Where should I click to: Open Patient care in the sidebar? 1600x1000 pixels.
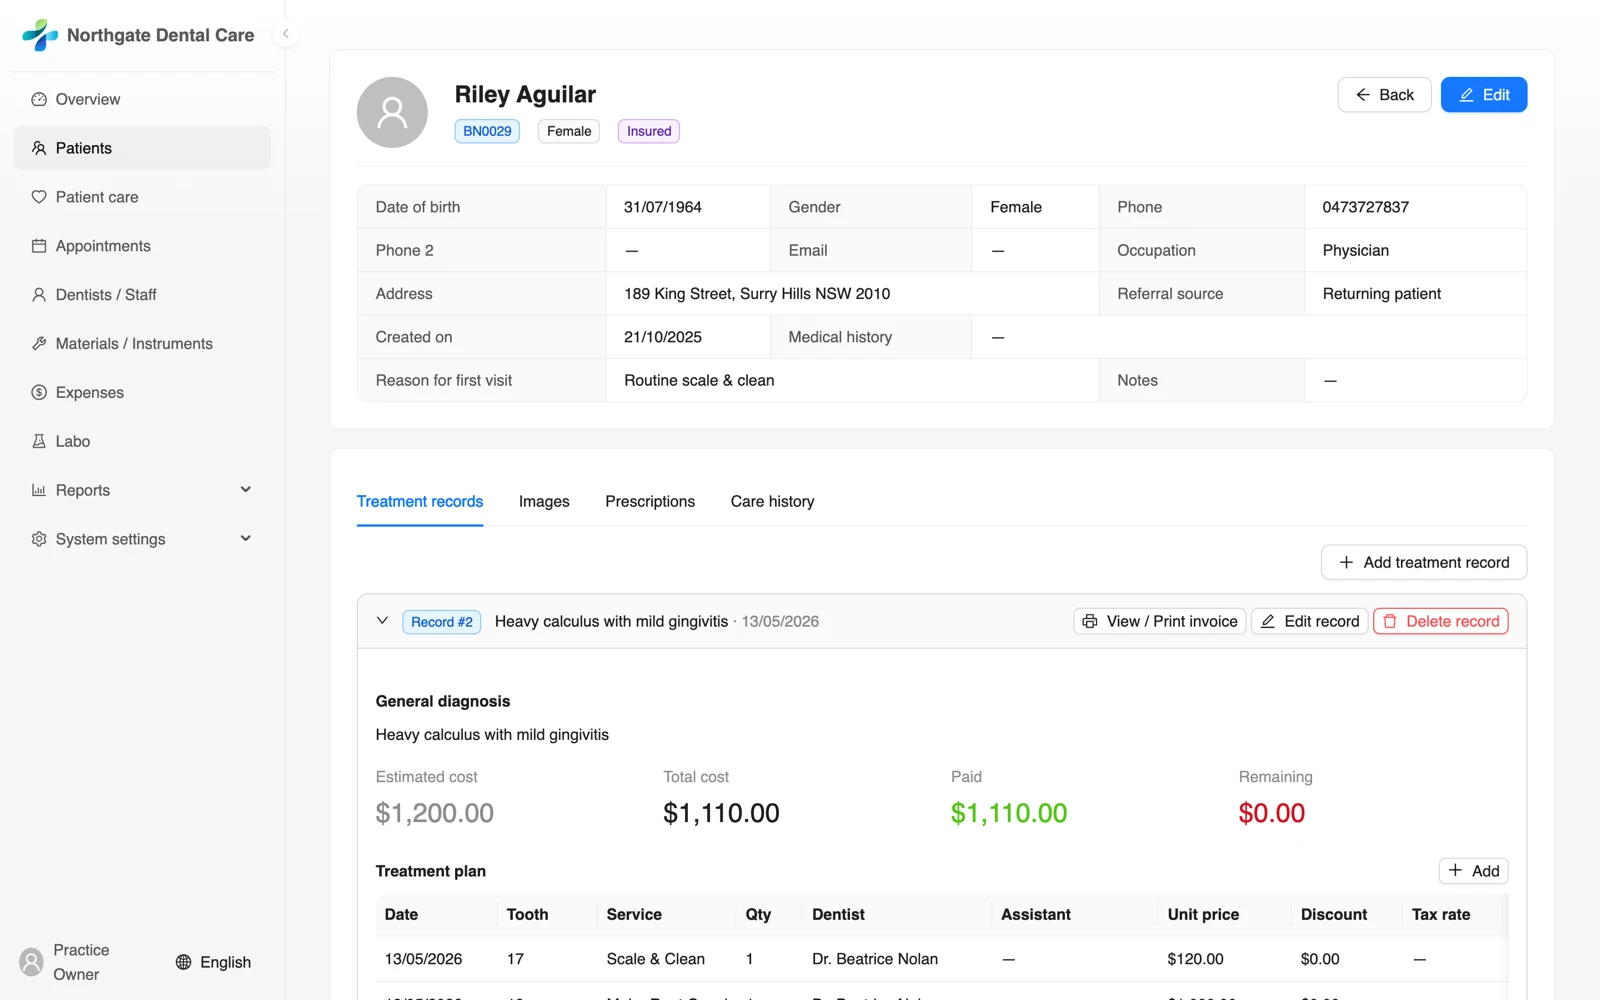coord(142,197)
